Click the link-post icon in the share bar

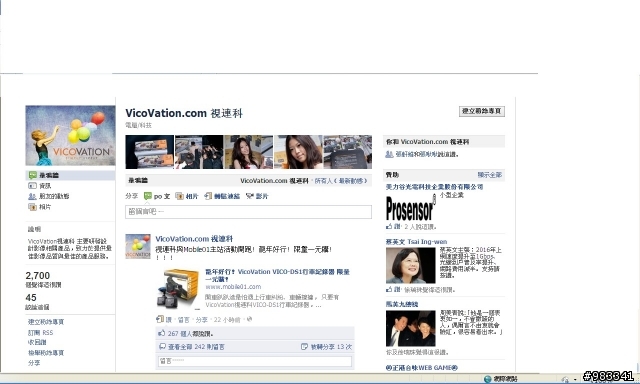click(x=208, y=196)
